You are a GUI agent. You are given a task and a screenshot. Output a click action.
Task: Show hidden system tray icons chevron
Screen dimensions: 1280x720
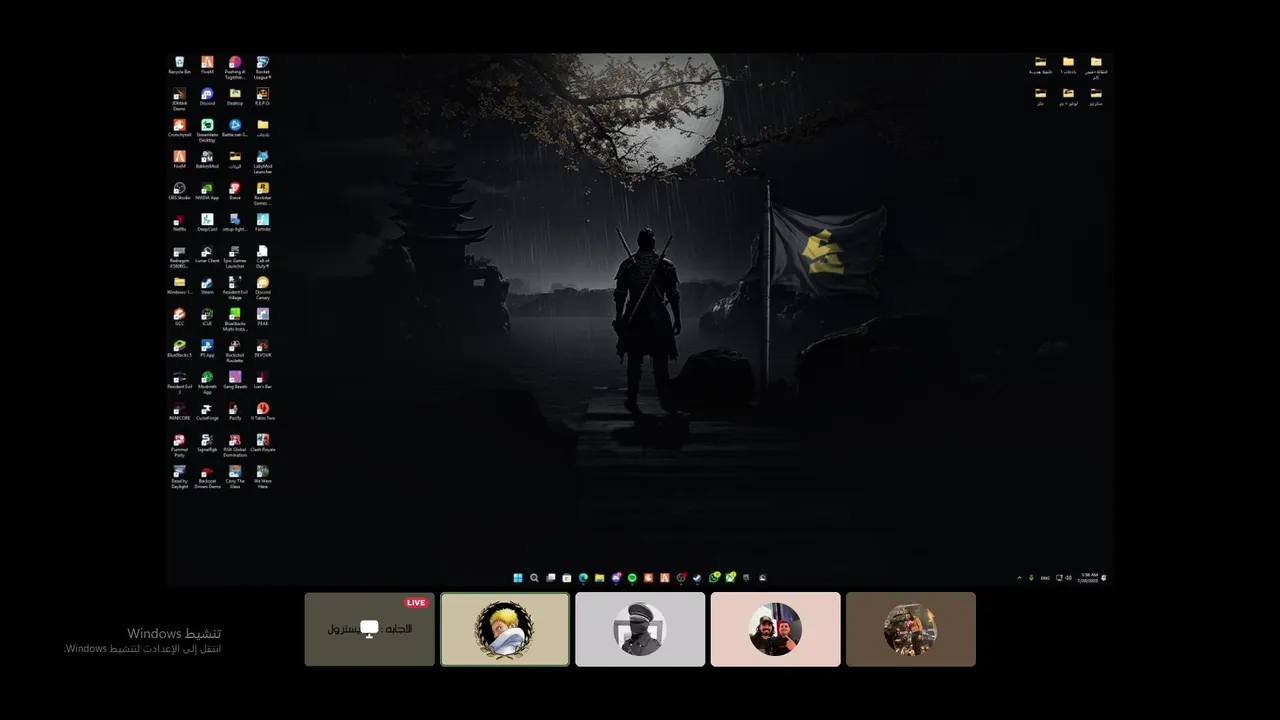1020,578
